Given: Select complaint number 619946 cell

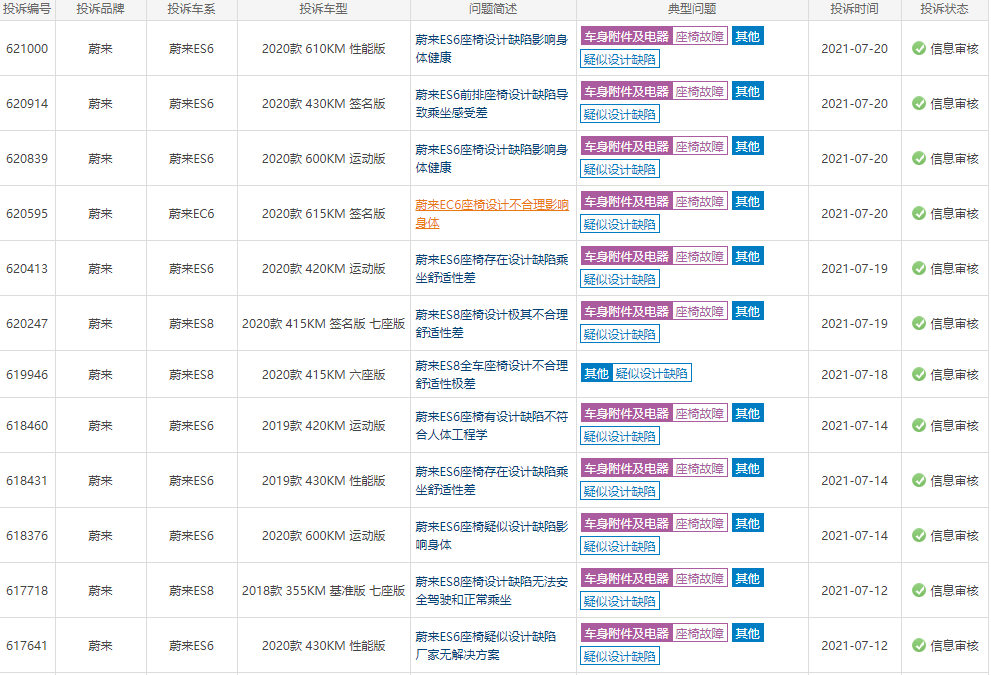Looking at the screenshot, I should [x=27, y=375].
